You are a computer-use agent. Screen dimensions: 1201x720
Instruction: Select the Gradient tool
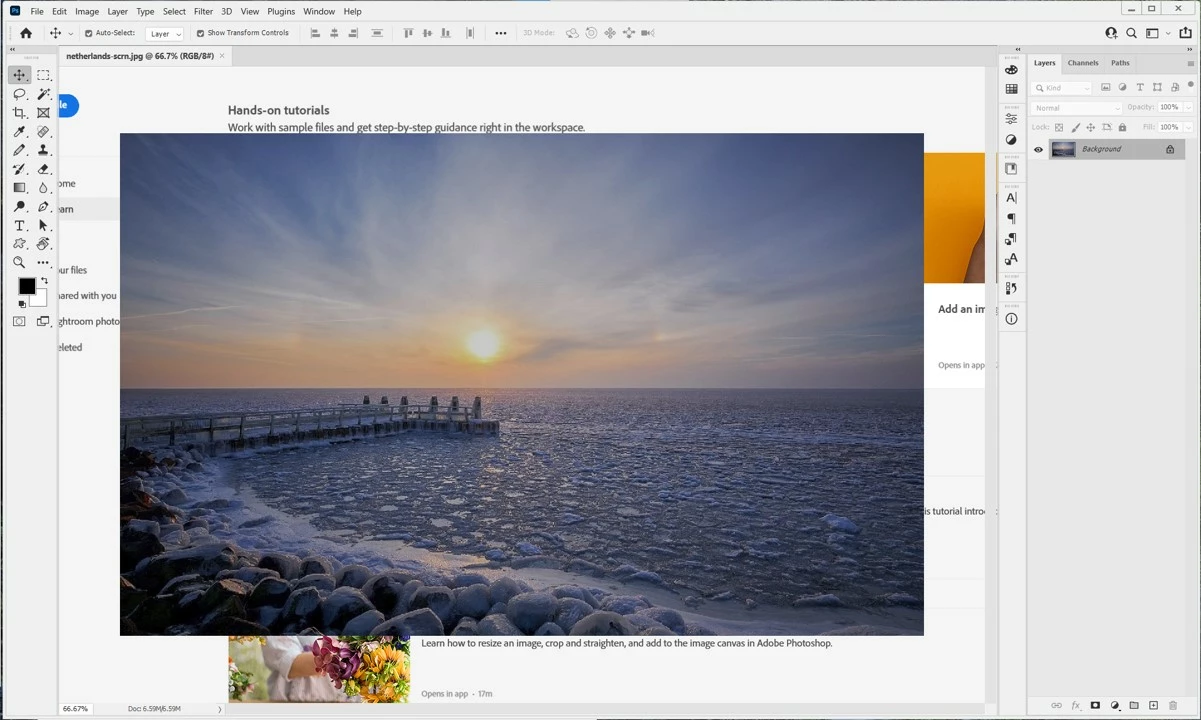(19, 188)
